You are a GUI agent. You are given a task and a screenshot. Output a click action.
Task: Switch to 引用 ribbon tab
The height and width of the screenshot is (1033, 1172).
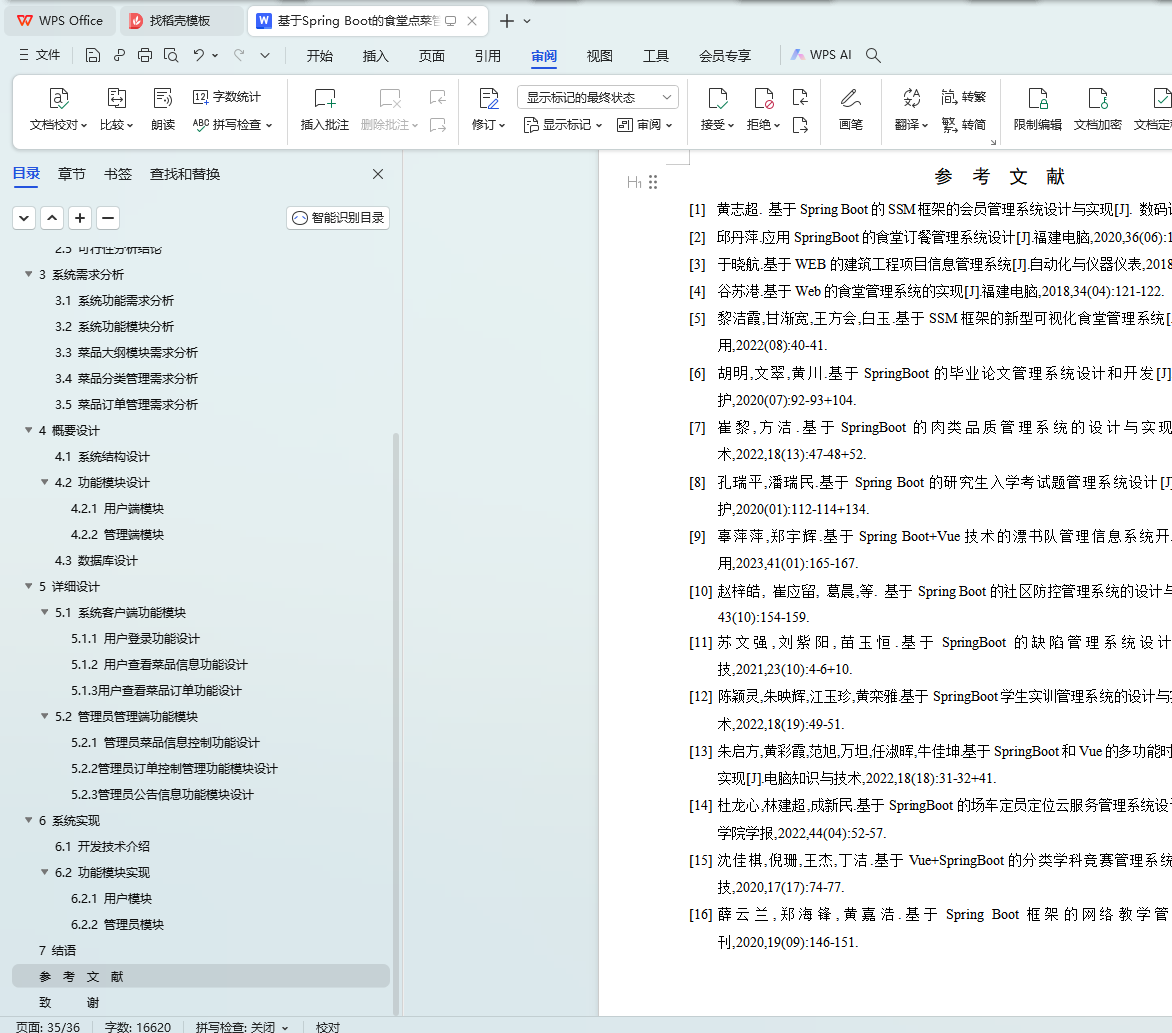(487, 56)
